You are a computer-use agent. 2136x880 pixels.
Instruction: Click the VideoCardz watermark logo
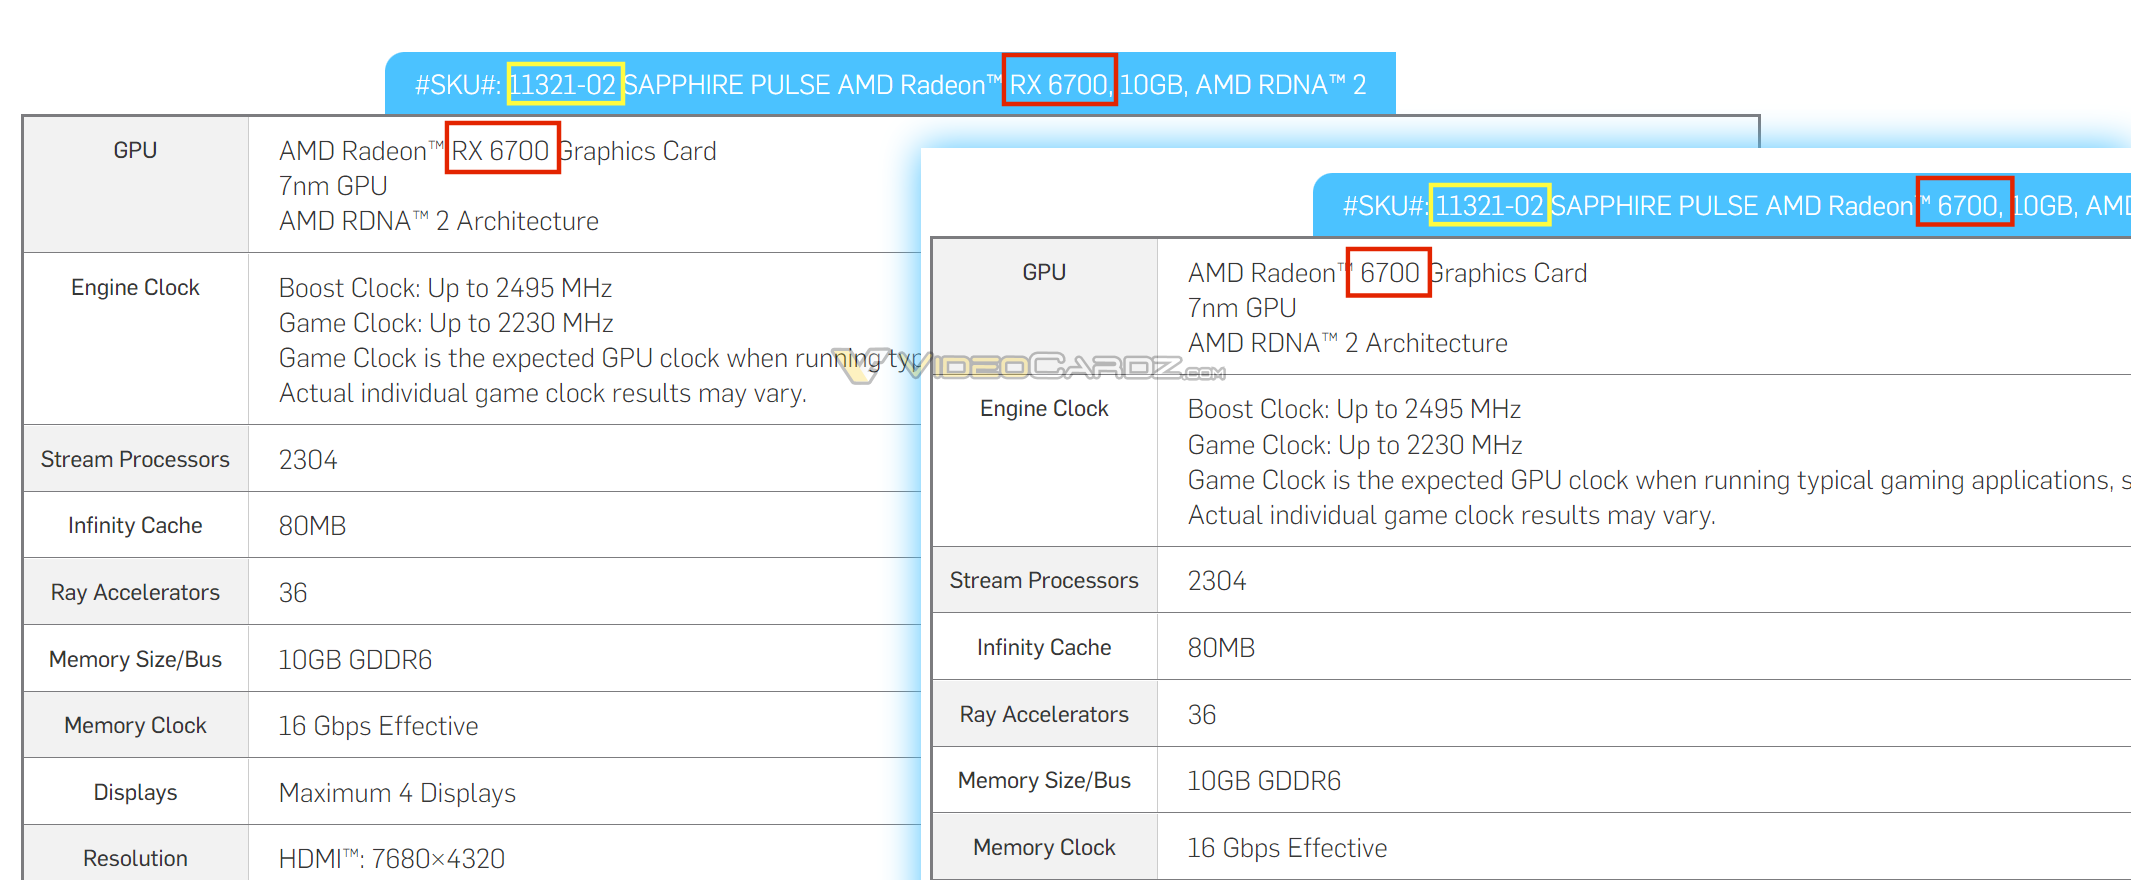1030,367
